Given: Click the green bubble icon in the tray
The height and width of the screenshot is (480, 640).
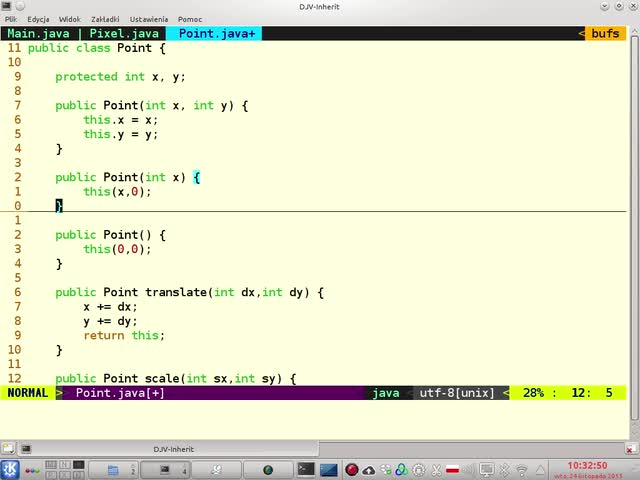Looking at the screenshot, I should [x=386, y=470].
